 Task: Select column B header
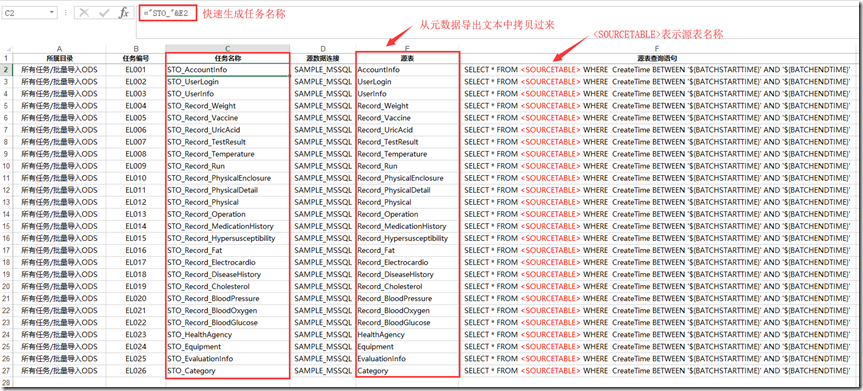(x=136, y=48)
